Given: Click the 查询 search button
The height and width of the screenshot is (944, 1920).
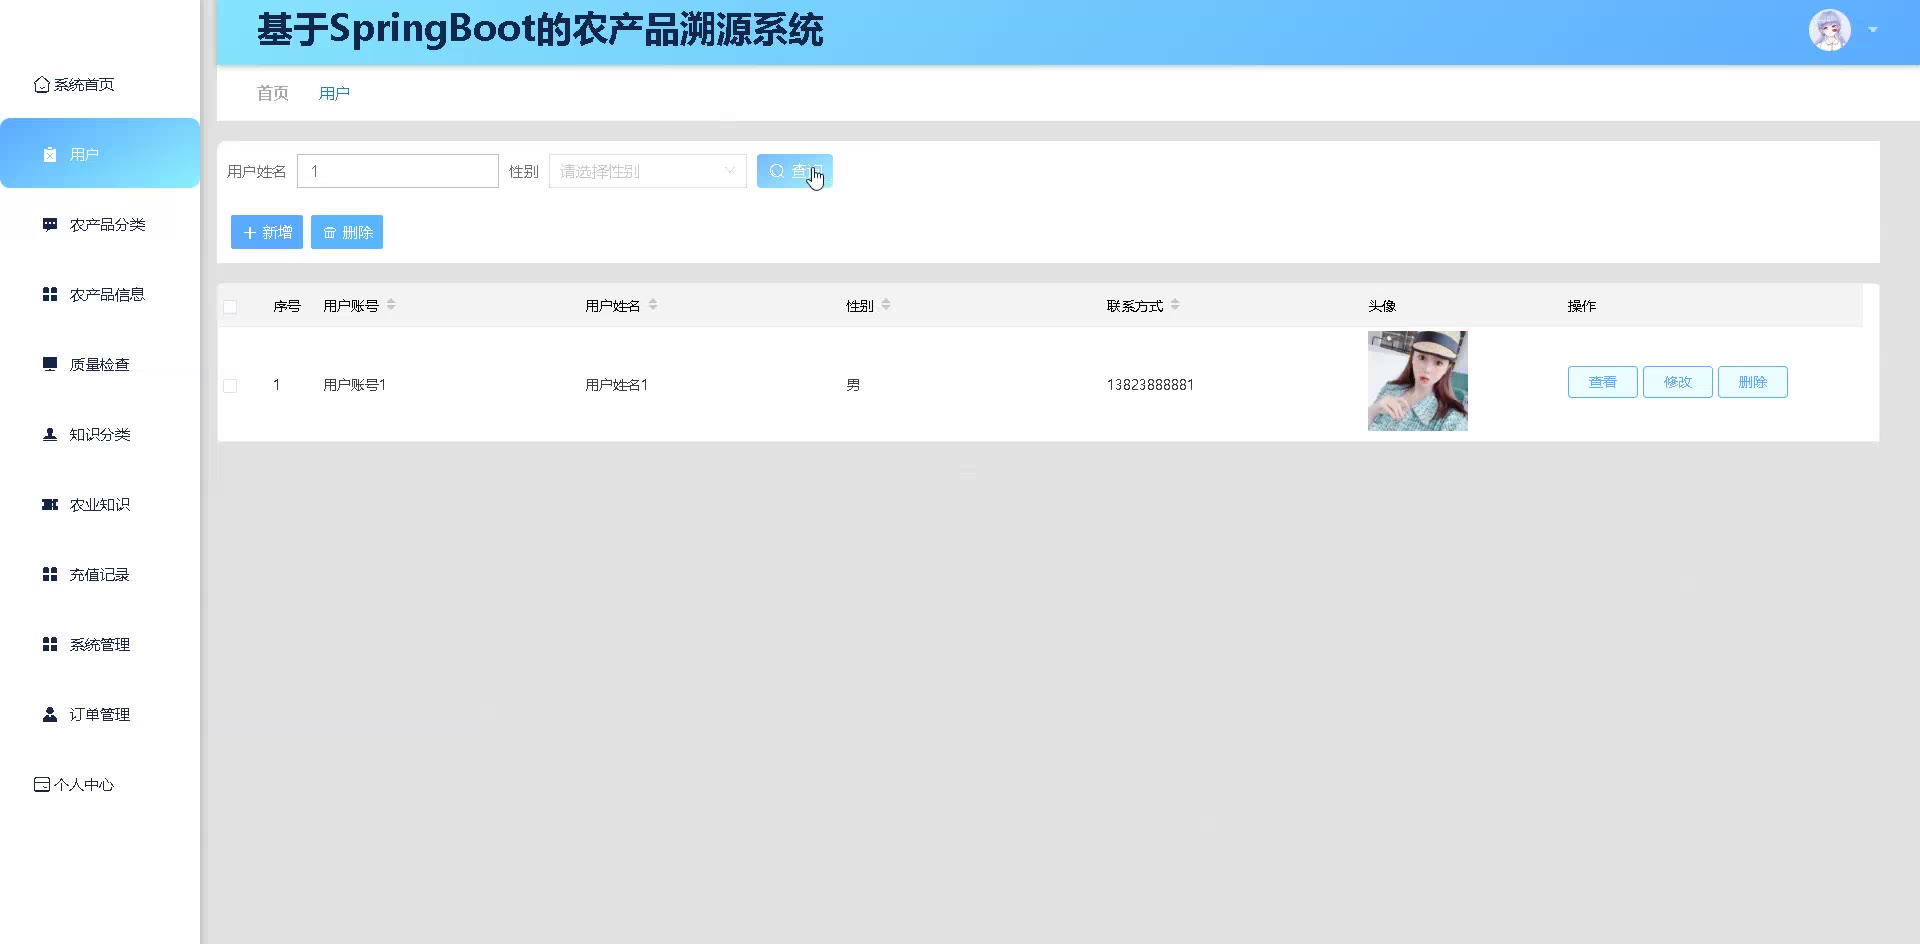Looking at the screenshot, I should (x=795, y=171).
